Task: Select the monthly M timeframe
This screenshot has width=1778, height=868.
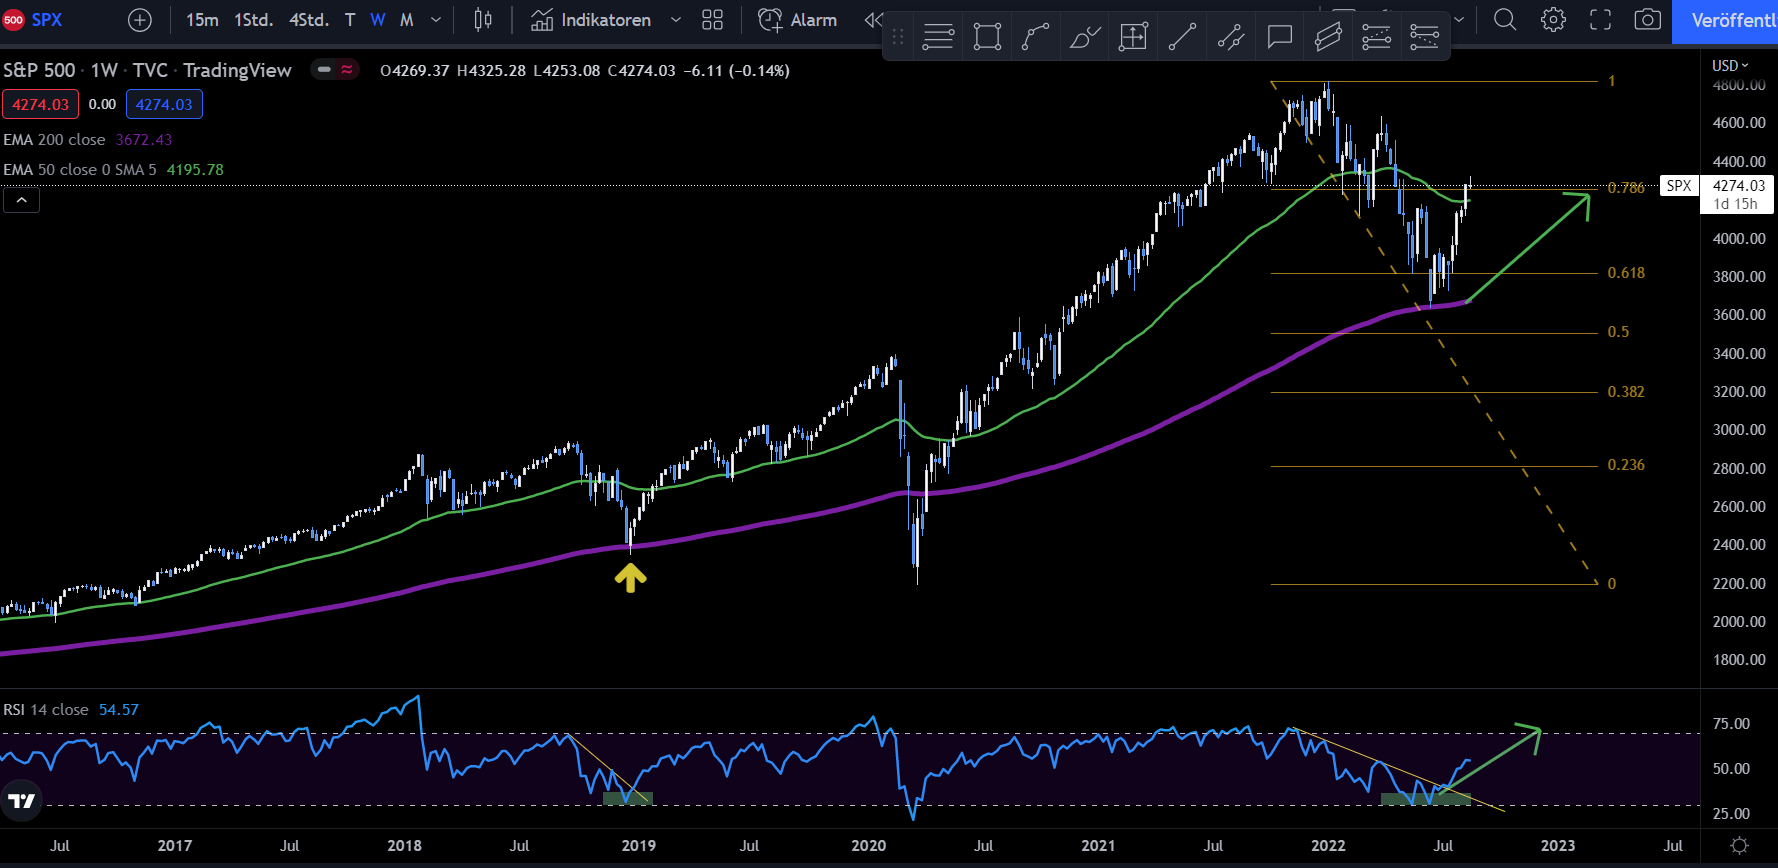Action: [x=407, y=20]
